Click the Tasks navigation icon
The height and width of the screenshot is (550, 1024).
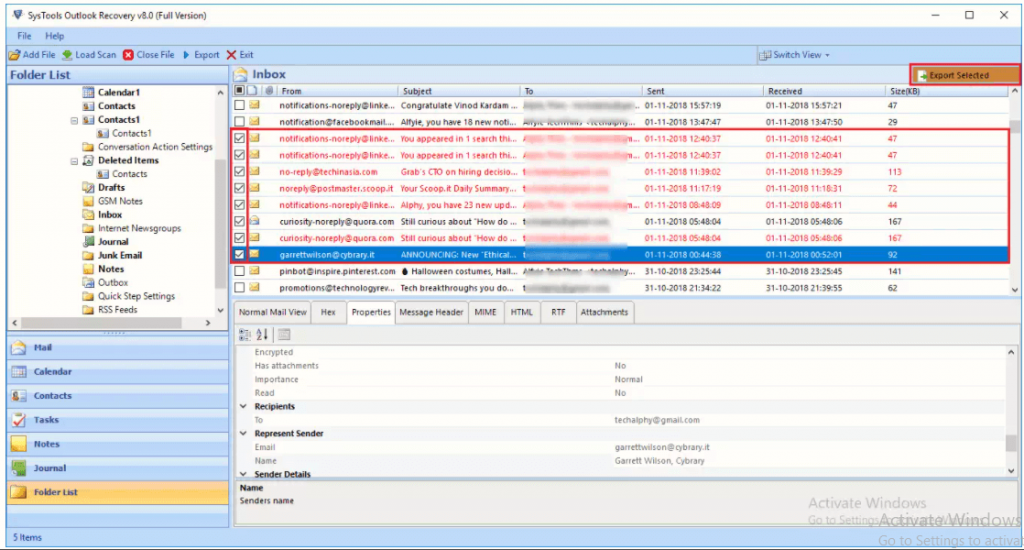[x=19, y=420]
